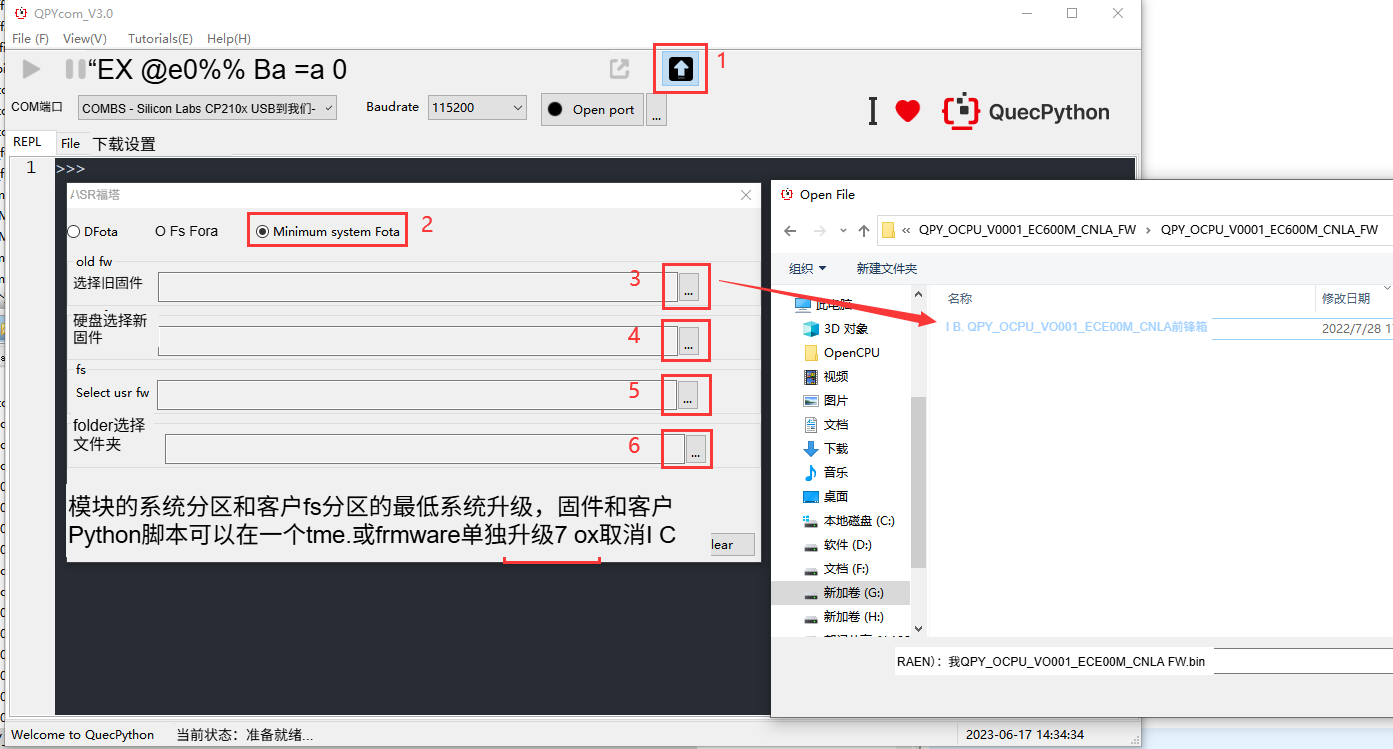Viewport: 1393px width, 749px height.
Task: Select file QPY_OCPU_VO001_ECE00M_CNLA in list
Action: (1076, 327)
